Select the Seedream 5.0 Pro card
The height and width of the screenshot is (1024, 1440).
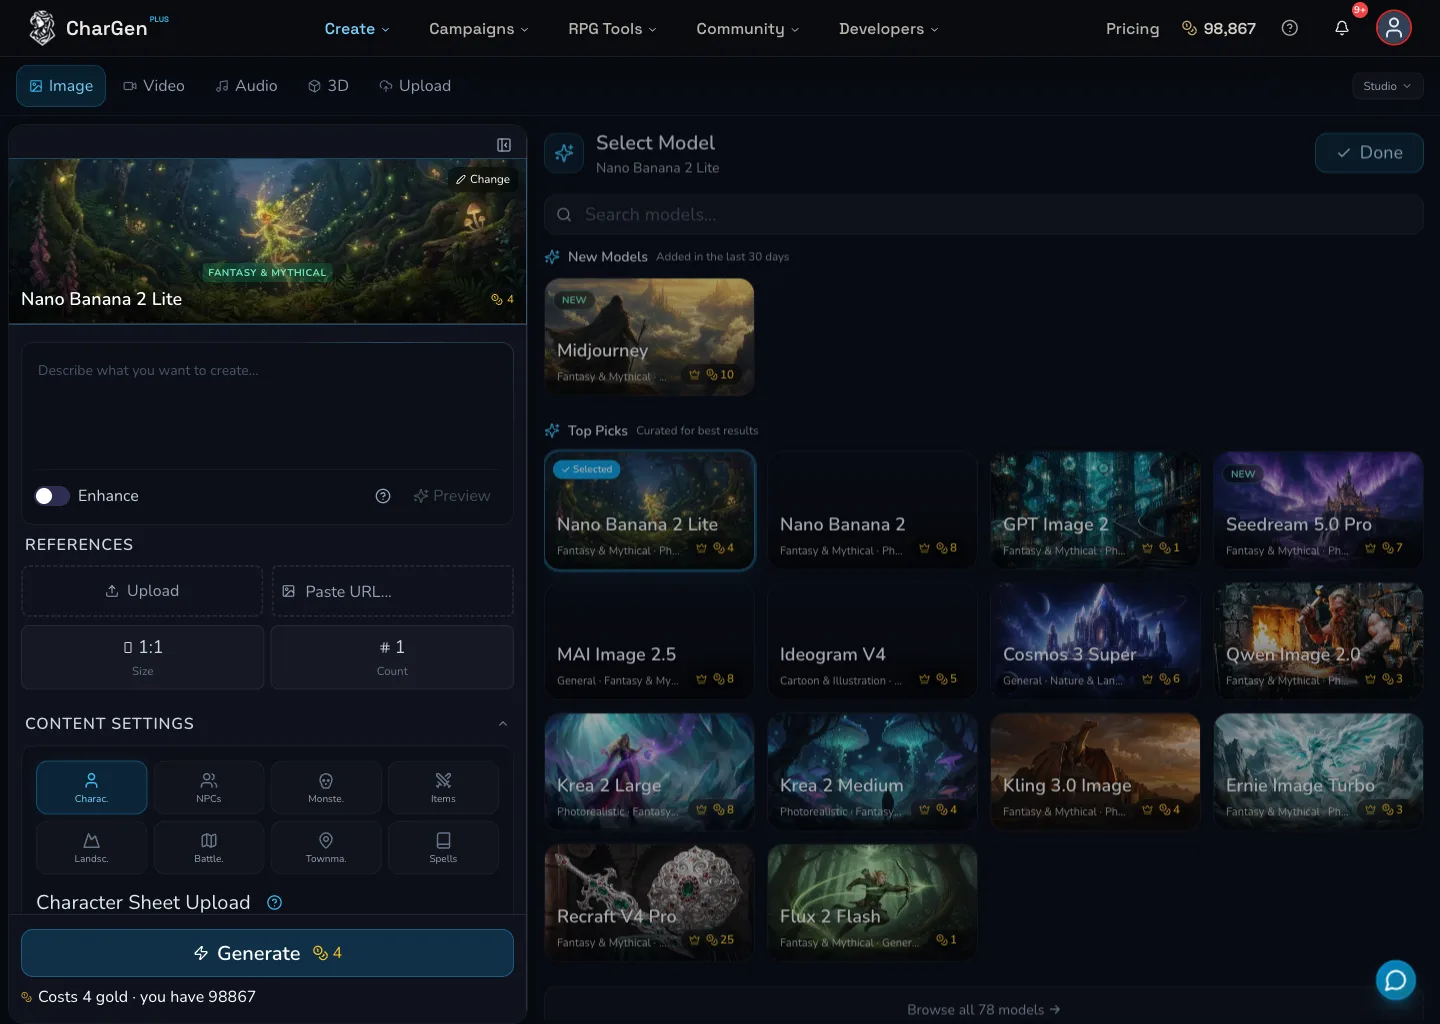tap(1318, 510)
